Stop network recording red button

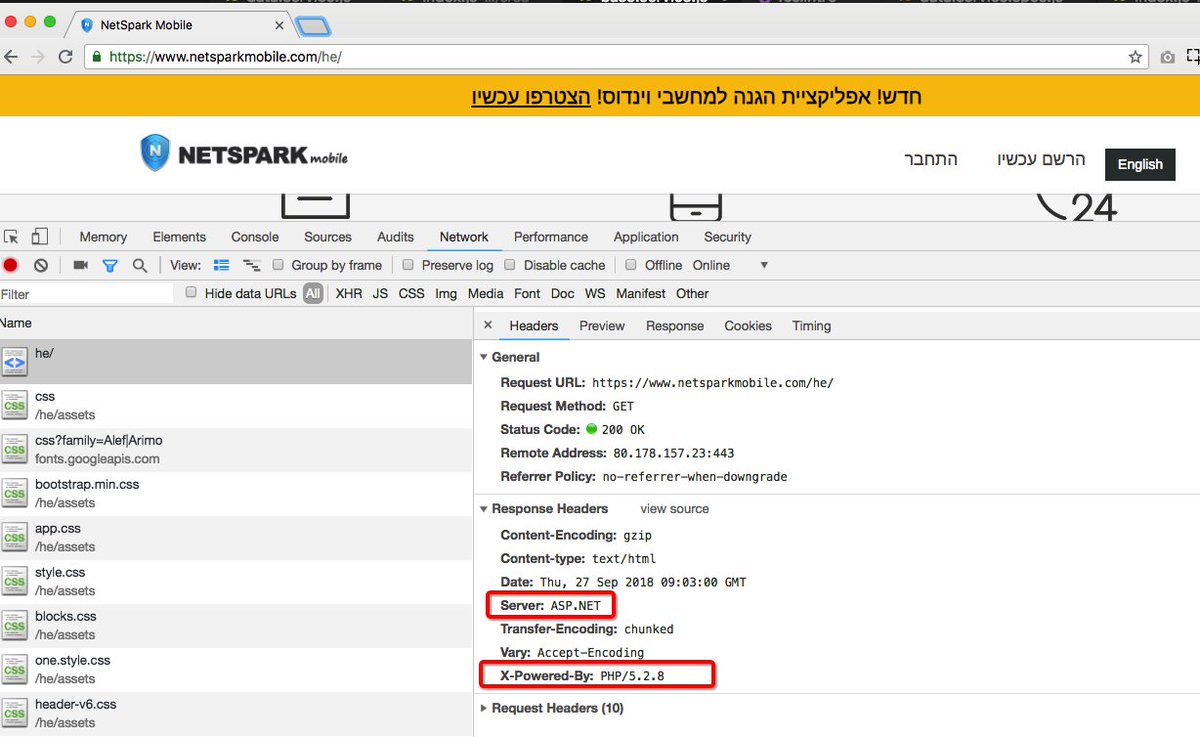[x=11, y=265]
